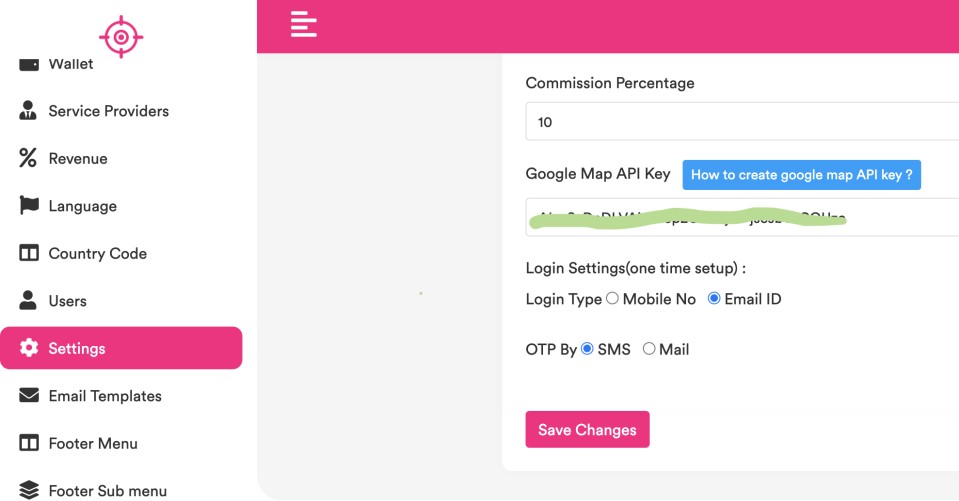
Task: Click the Language flag icon
Action: pyautogui.click(x=29, y=206)
